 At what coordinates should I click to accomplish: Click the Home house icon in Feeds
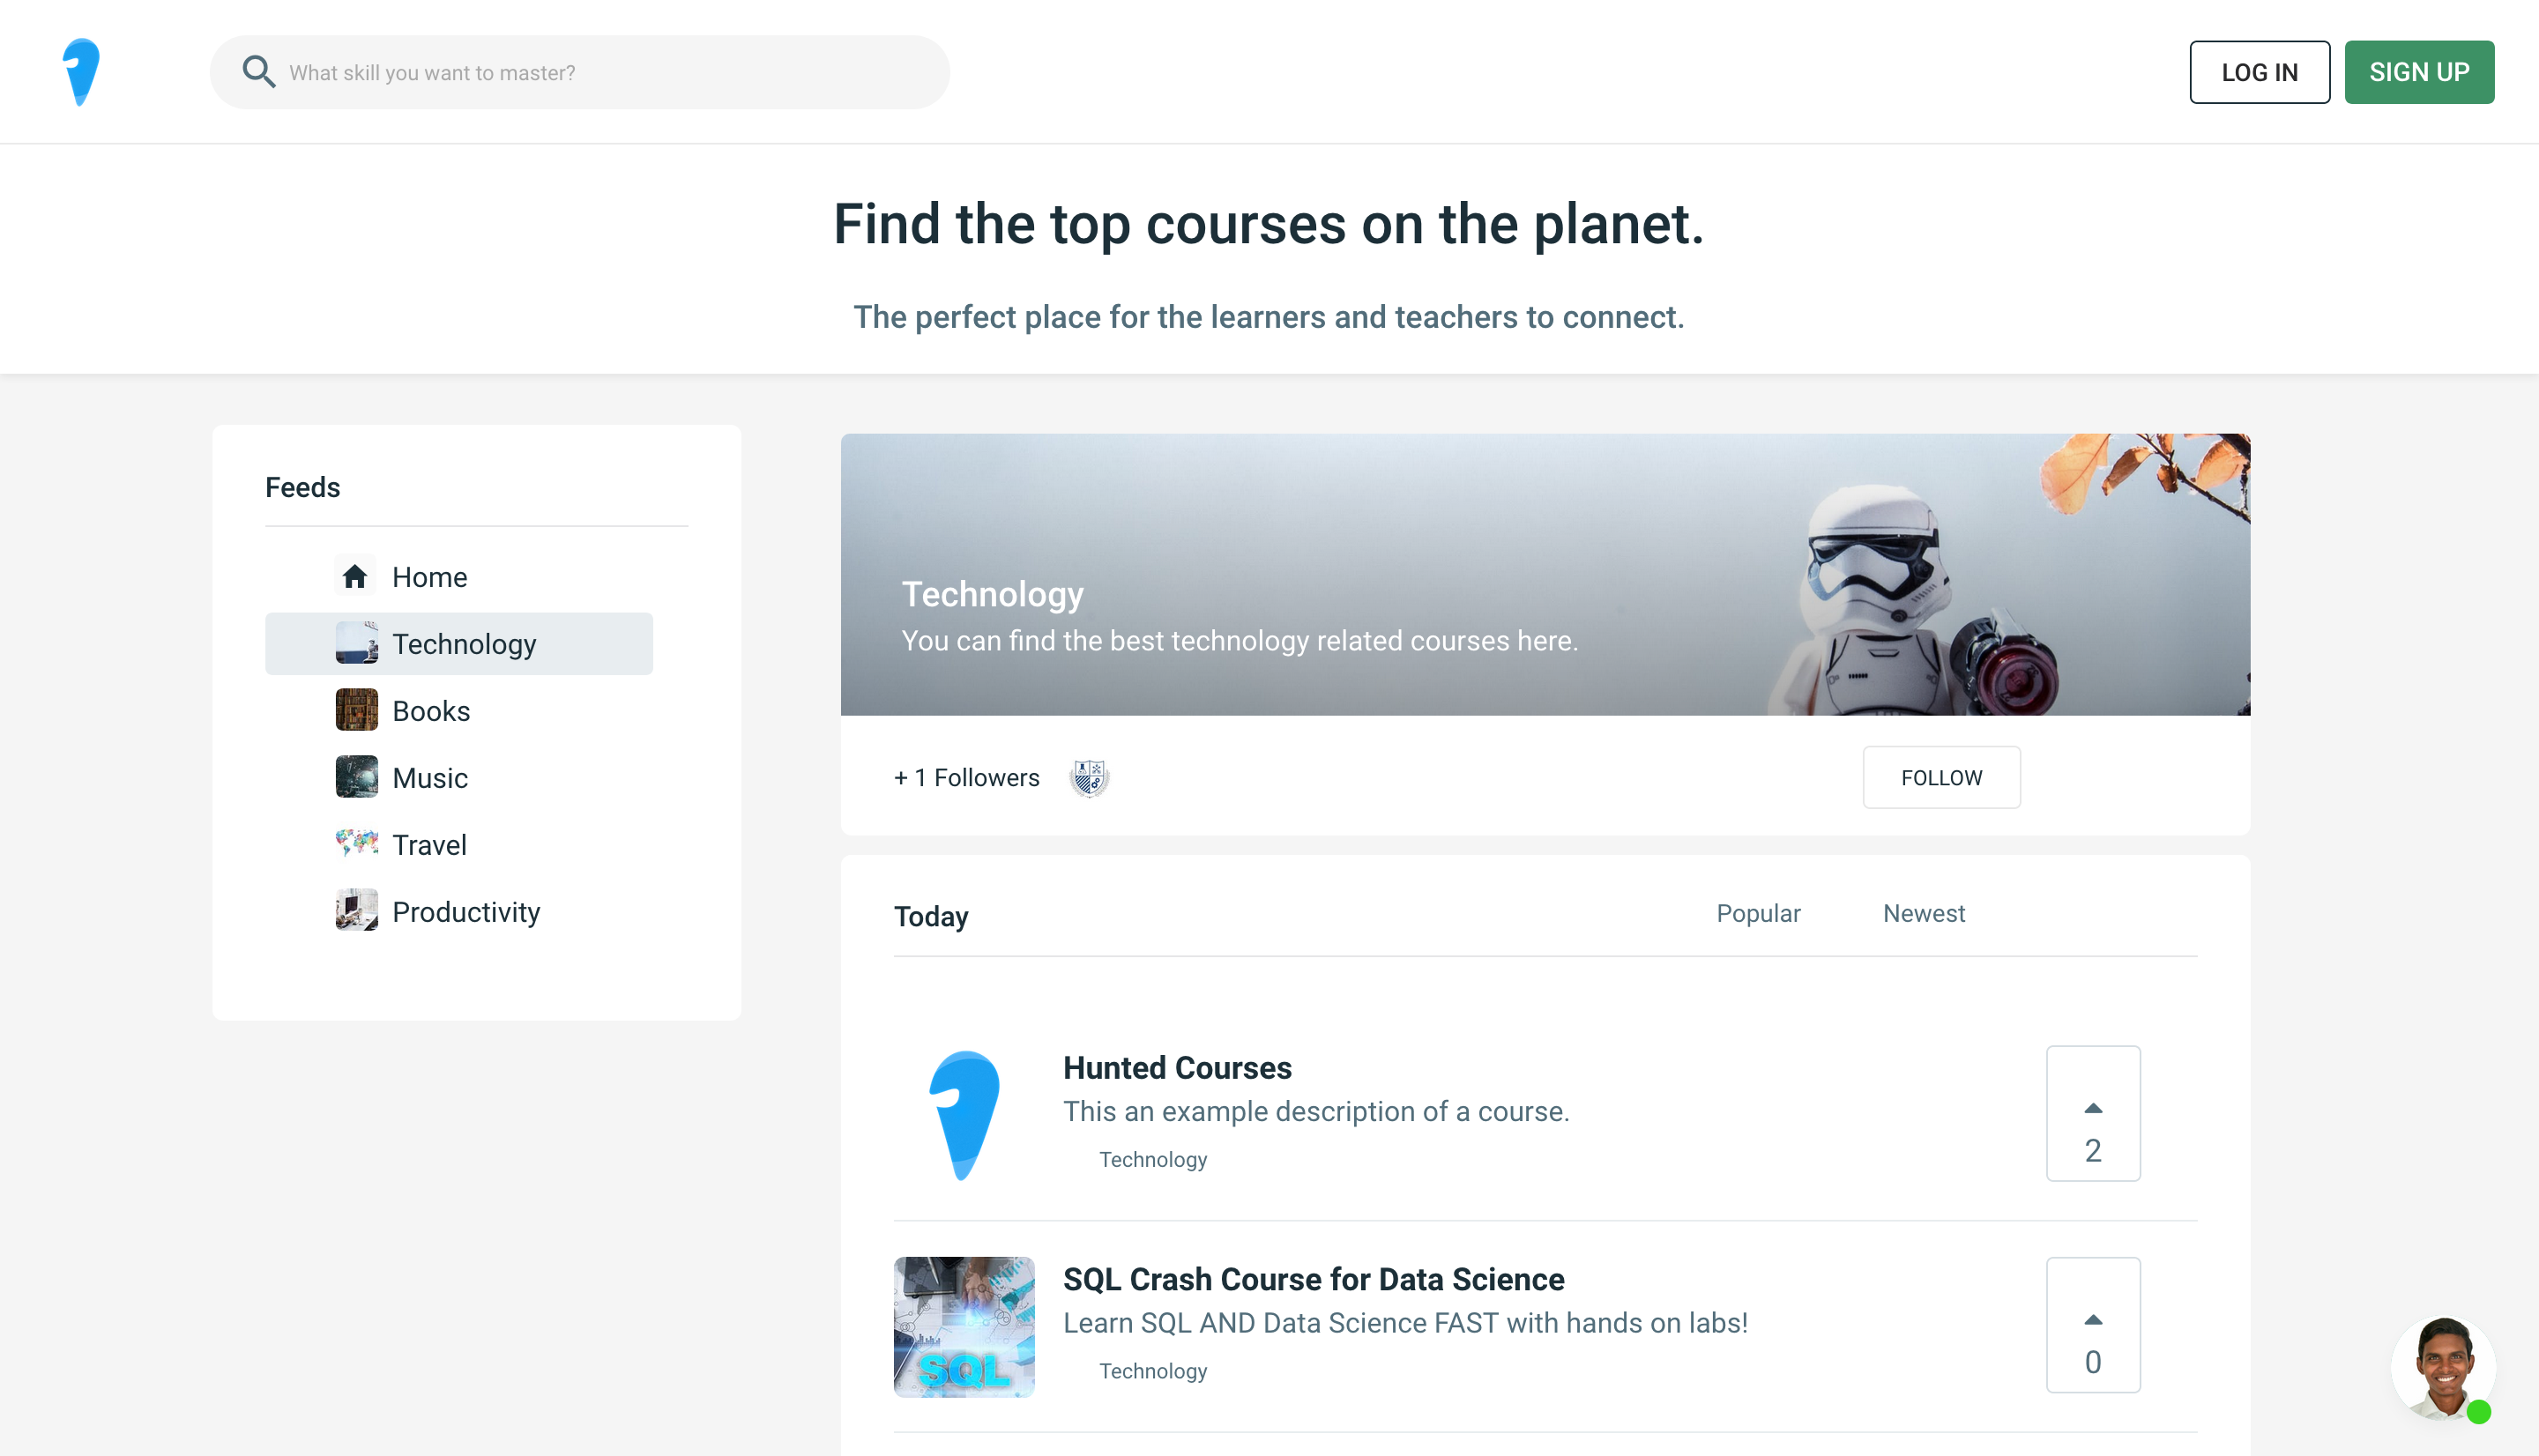355,577
